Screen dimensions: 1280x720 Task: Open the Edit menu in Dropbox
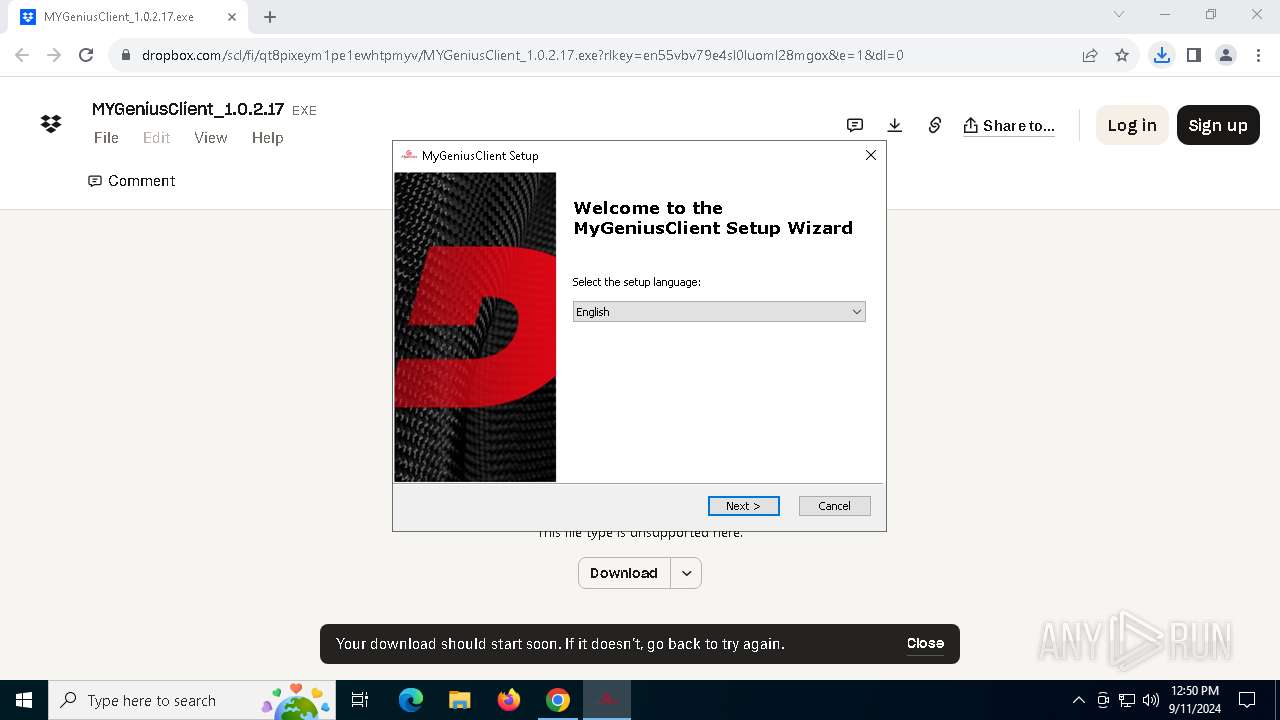coord(156,138)
